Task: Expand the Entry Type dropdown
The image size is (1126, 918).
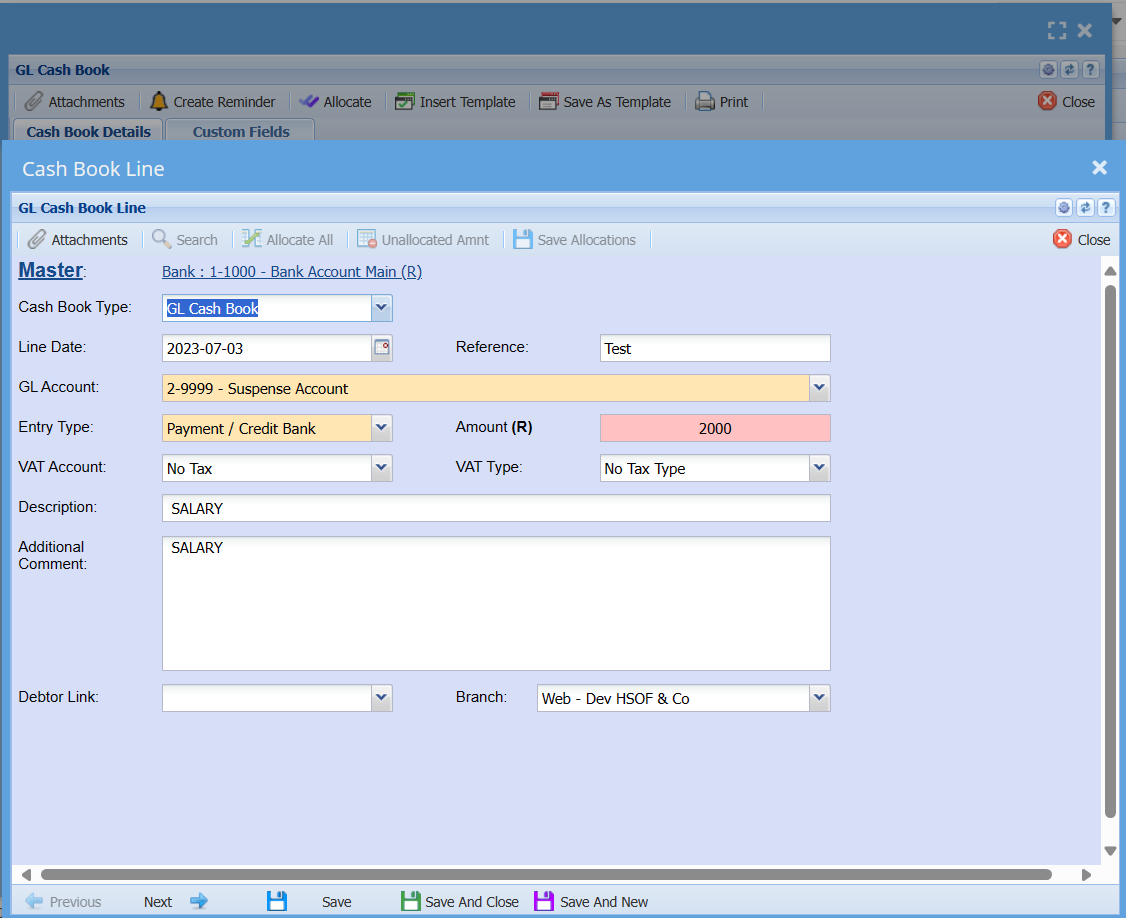Action: click(x=381, y=428)
